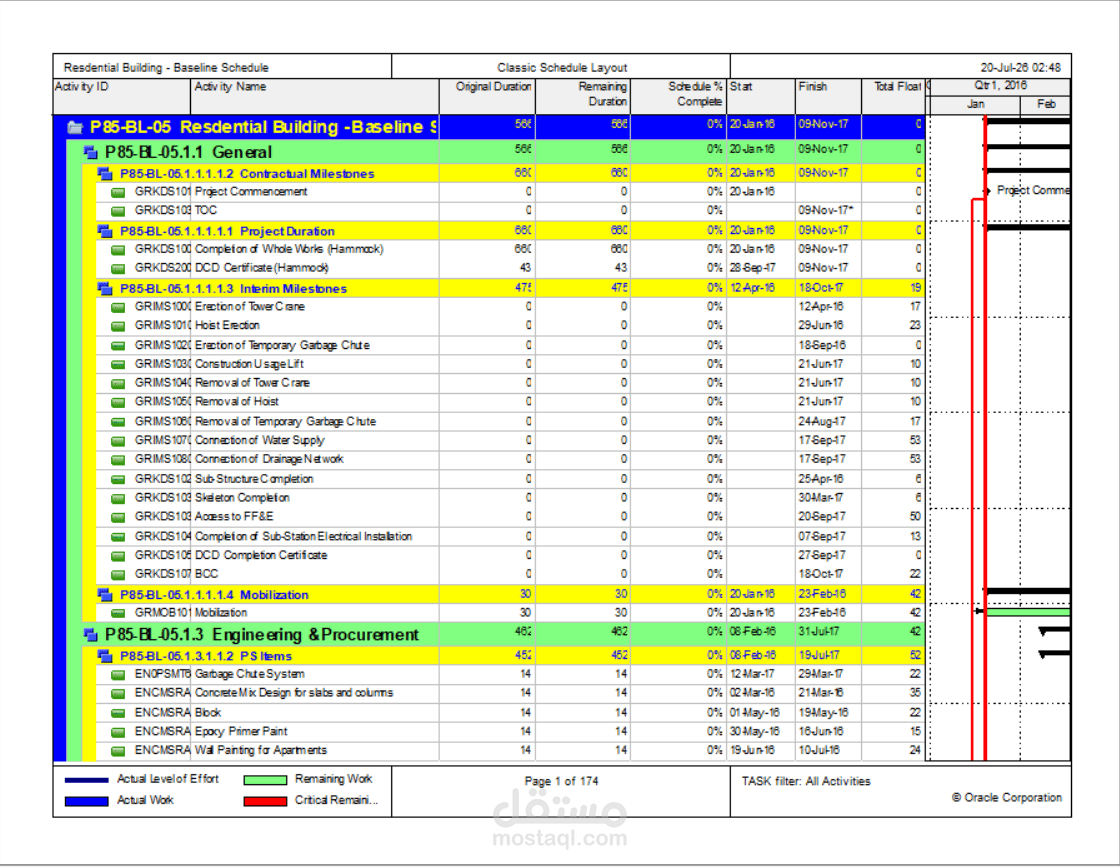Viewport: 1120px width, 867px height.
Task: Click the red Critical Remaining legend swatch
Action: click(x=265, y=801)
